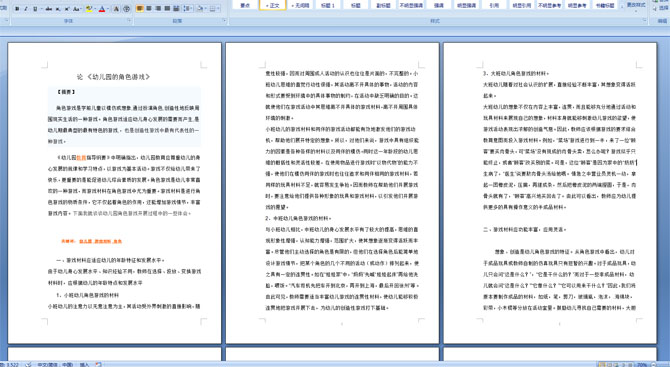The height and width of the screenshot is (367, 670).
Task: Apply text highlight color
Action: pos(89,9)
